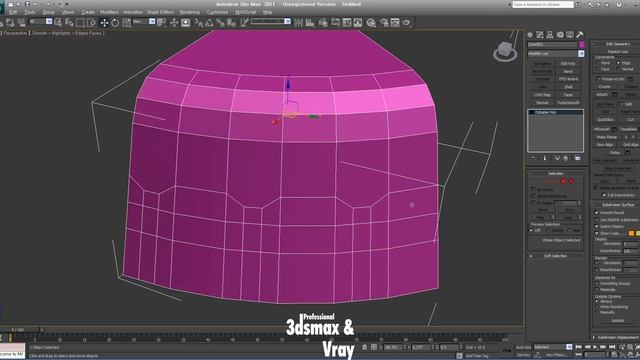Click the Mirror tool icon

pyautogui.click(x=298, y=23)
